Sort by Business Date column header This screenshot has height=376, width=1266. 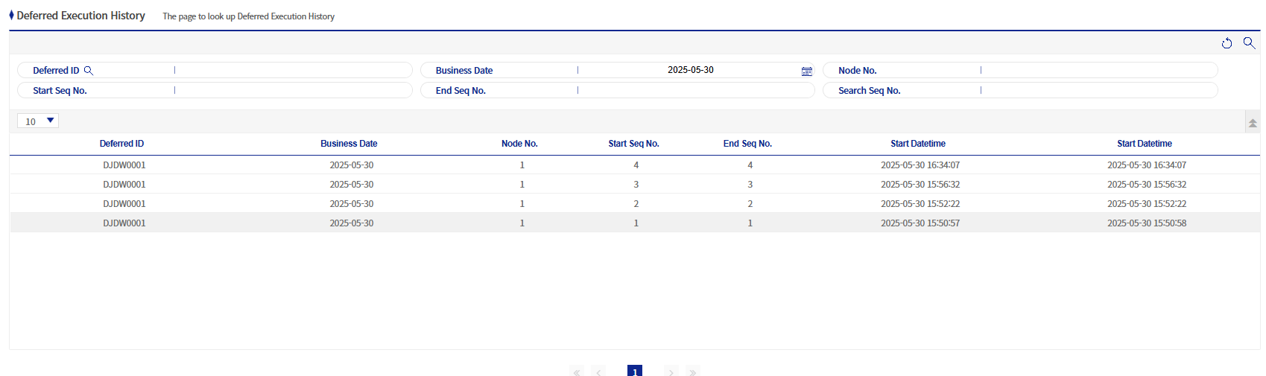[x=349, y=144]
